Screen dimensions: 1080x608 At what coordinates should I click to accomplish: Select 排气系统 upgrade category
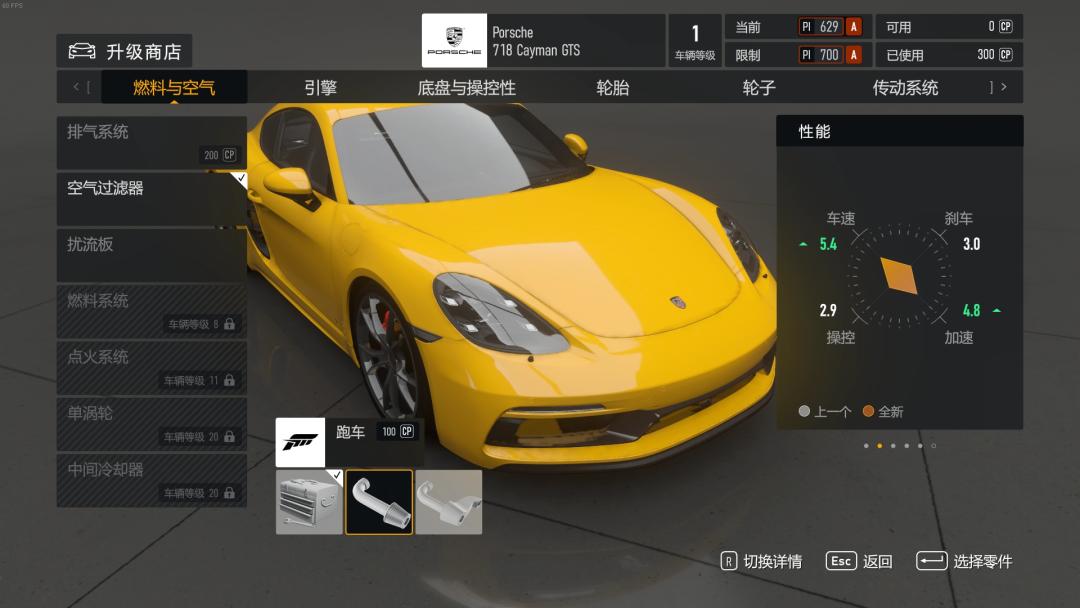tap(151, 142)
